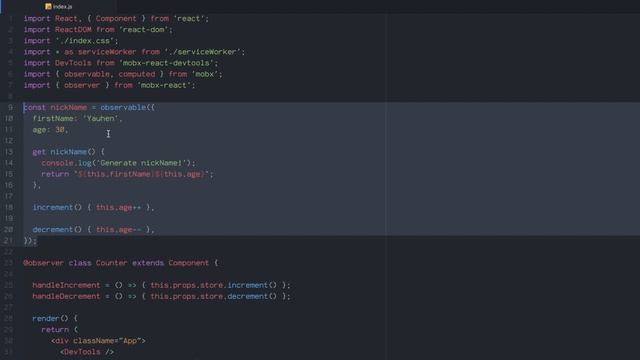
Task: Click DevTools import name on line 5
Action: pos(73,63)
